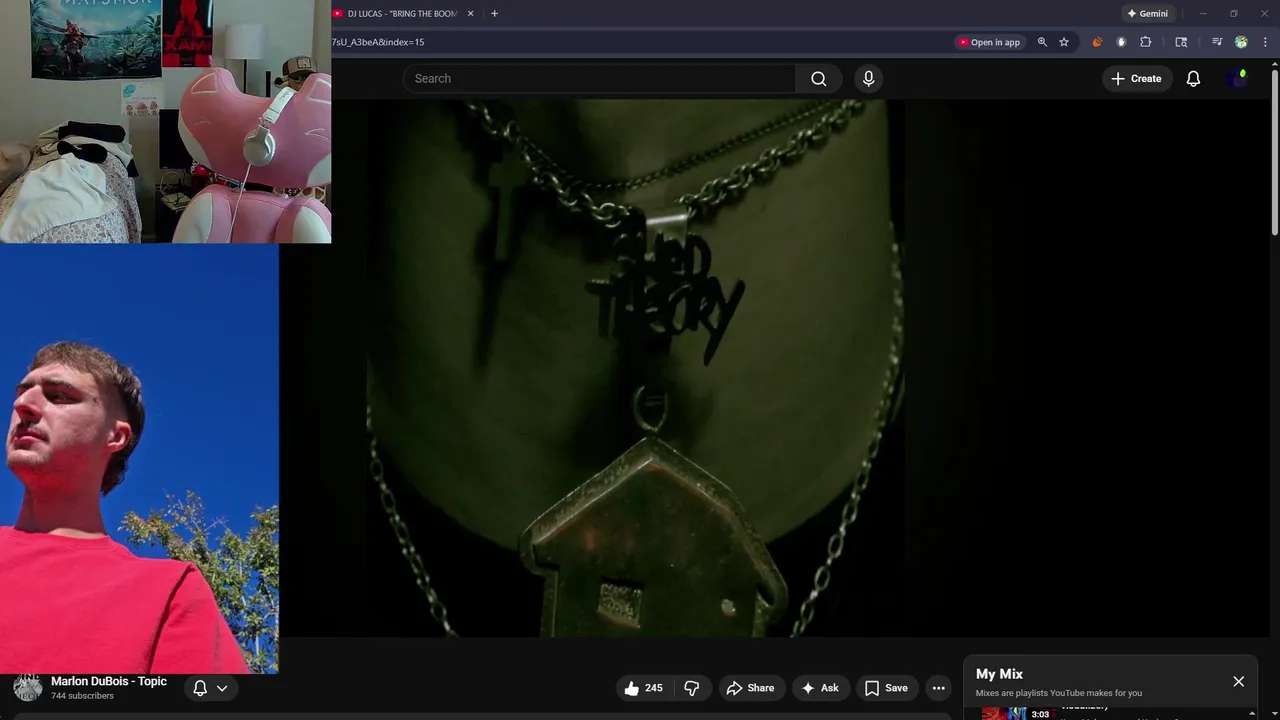Open the grey hand extension icon
The height and width of the screenshot is (720, 1280).
[x=1121, y=42]
